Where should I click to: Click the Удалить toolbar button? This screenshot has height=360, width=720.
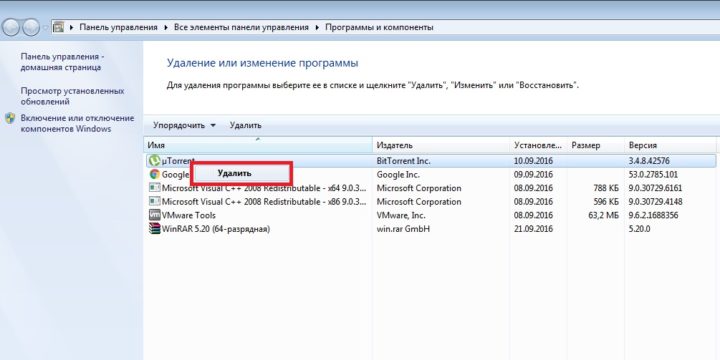246,125
